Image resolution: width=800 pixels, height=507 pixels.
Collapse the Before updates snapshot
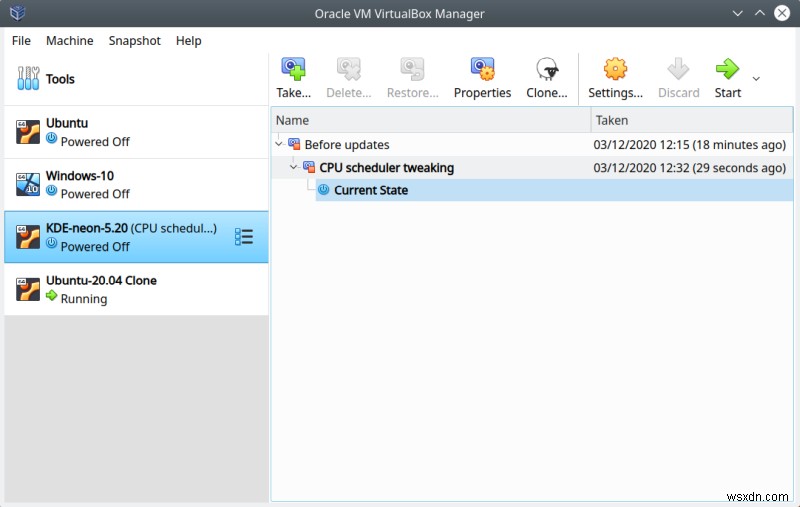(279, 144)
